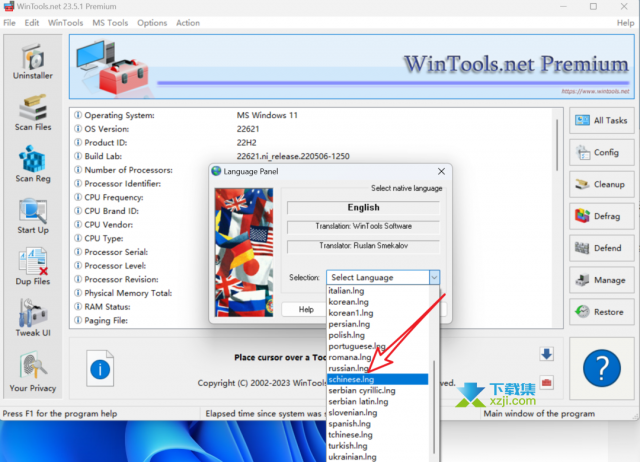Click the language dropdown list scrollbar
Image resolution: width=640 pixels, height=462 pixels.
(434, 407)
